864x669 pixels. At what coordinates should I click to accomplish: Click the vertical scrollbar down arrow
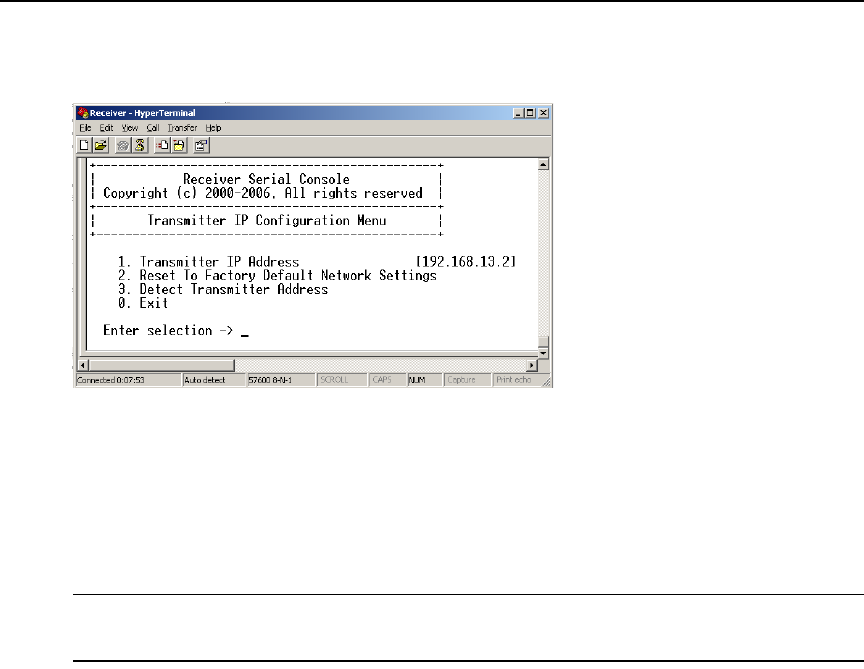pyautogui.click(x=543, y=353)
